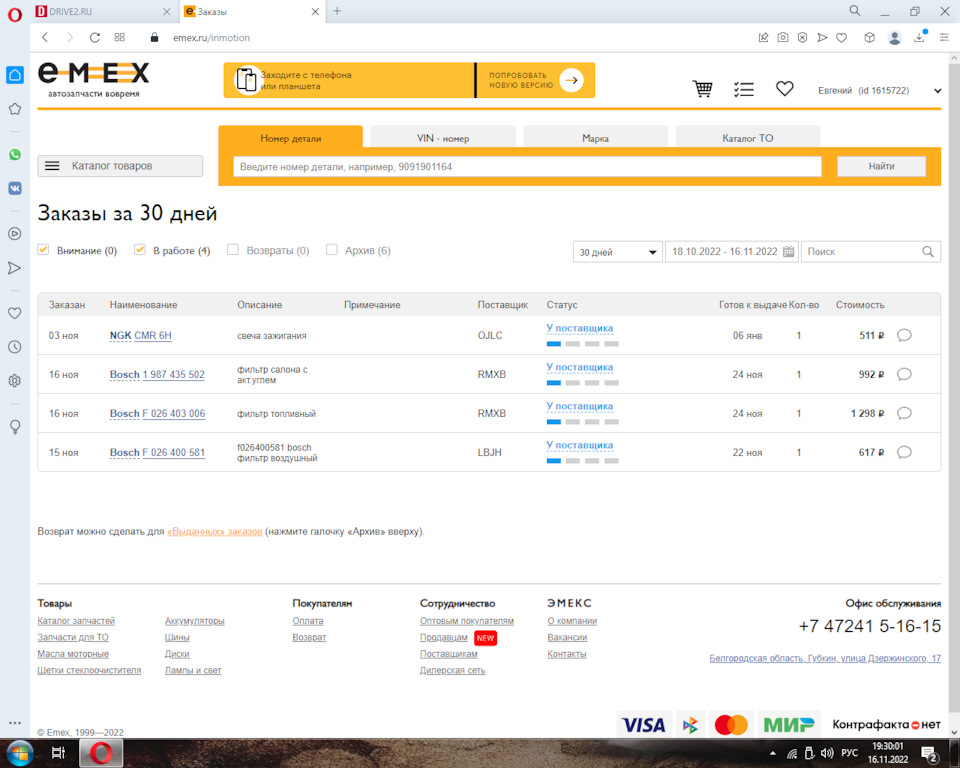
Task: Open WhatsApp in Opera sidebar
Action: click(x=15, y=155)
